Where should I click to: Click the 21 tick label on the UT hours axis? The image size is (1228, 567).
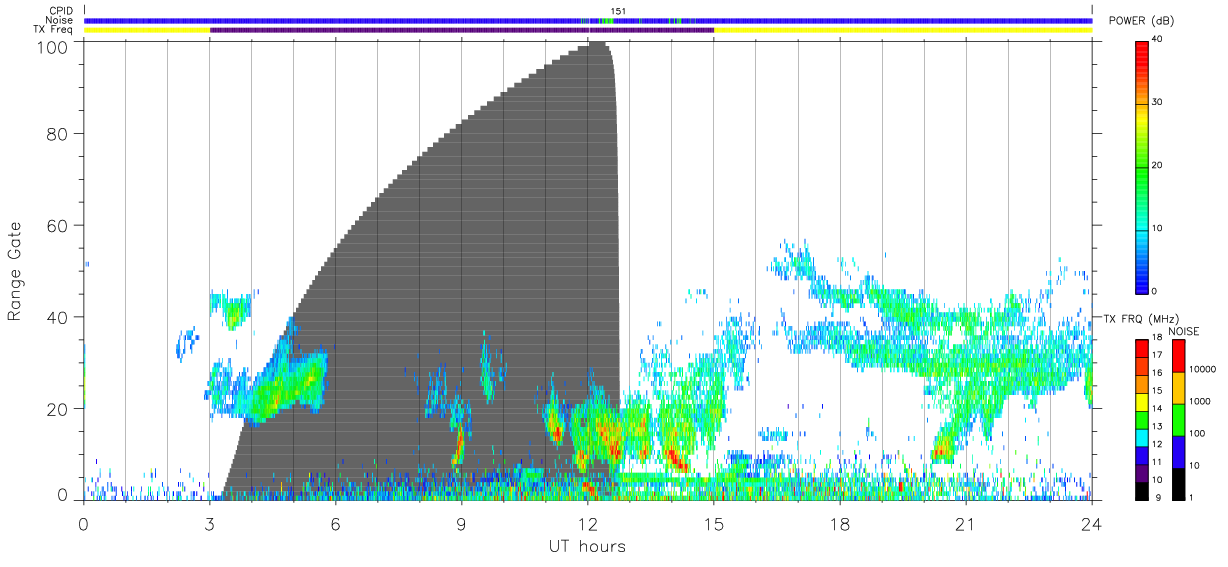(966, 524)
